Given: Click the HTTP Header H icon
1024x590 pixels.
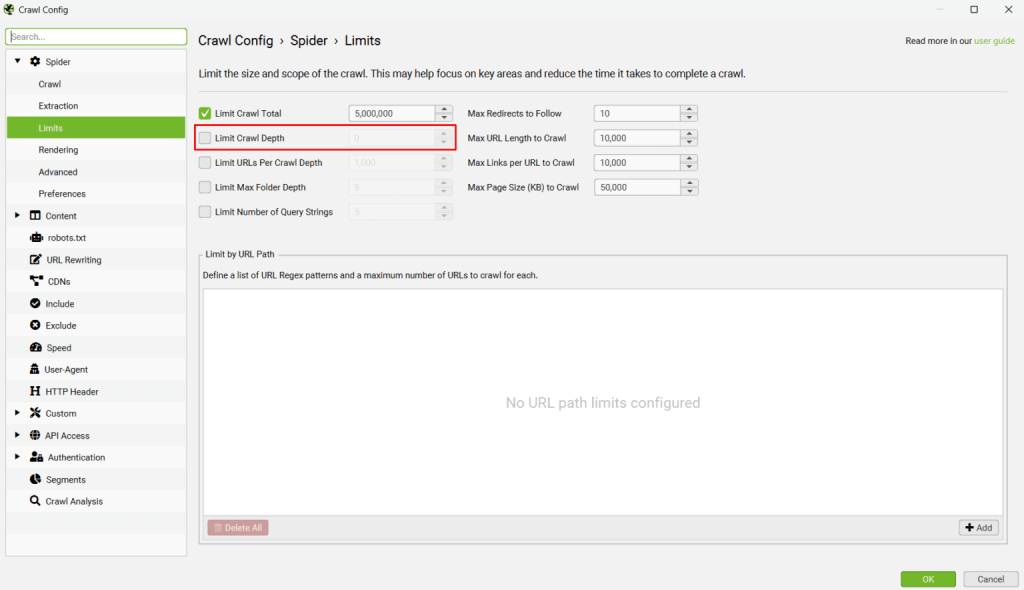Looking at the screenshot, I should pos(35,391).
